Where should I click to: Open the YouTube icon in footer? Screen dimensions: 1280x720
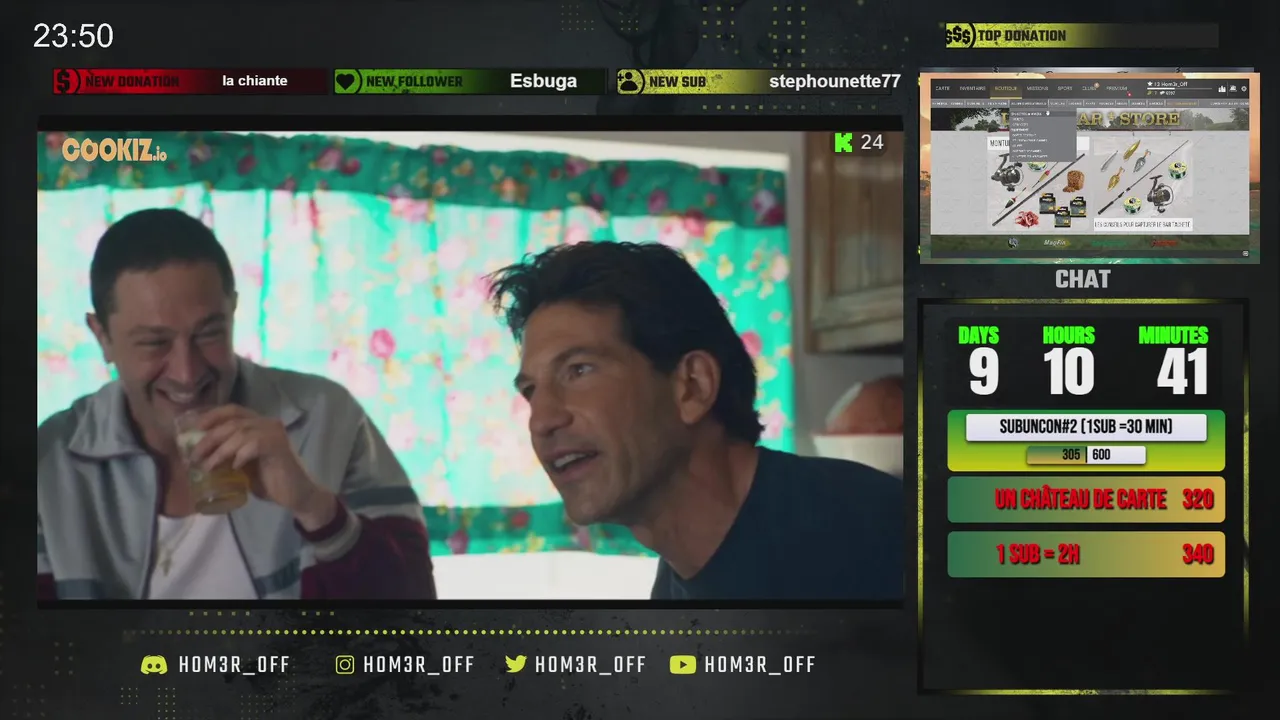click(683, 665)
